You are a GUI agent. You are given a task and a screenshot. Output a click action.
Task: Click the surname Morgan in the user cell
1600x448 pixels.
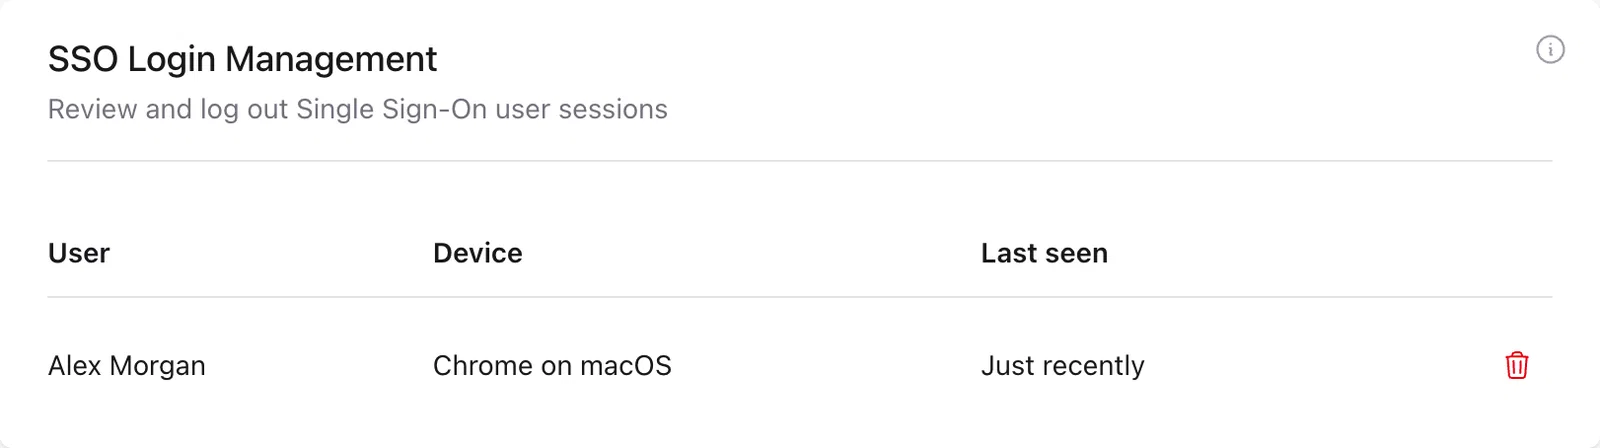tap(158, 366)
